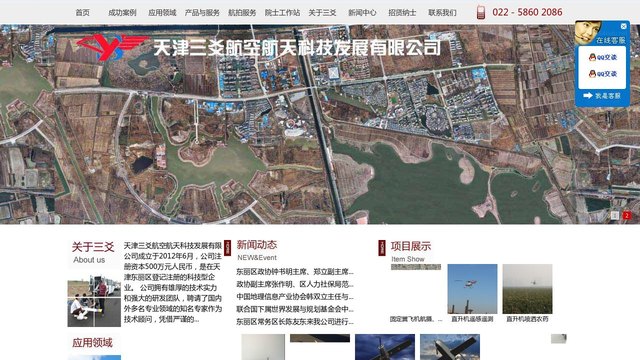Viewport: 640px width, 360px height.
Task: Click the 项目展示 section heading
Action: tap(411, 246)
